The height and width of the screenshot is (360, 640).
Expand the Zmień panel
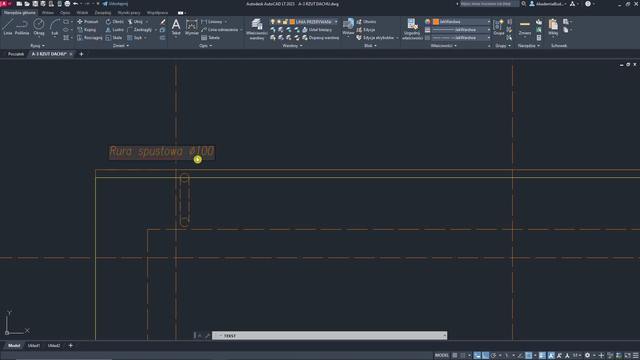[120, 46]
